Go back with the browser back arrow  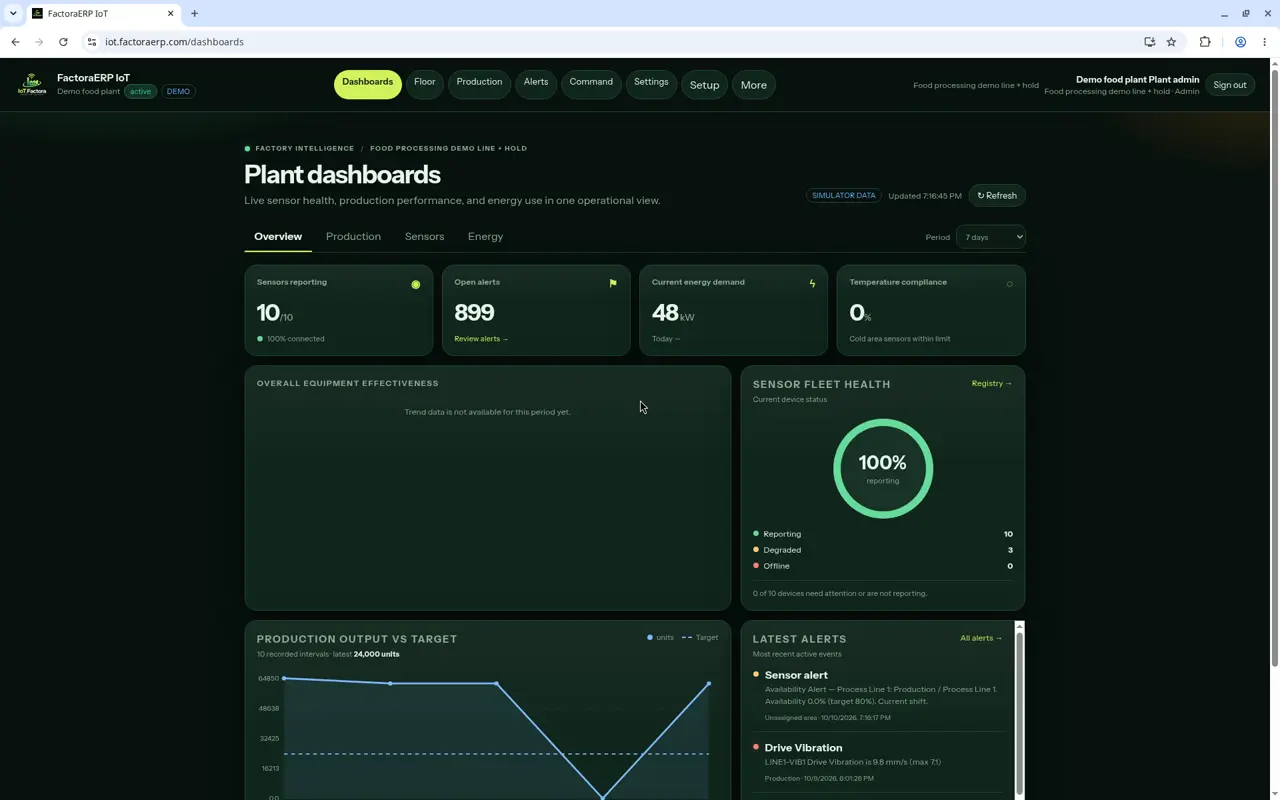pos(15,42)
